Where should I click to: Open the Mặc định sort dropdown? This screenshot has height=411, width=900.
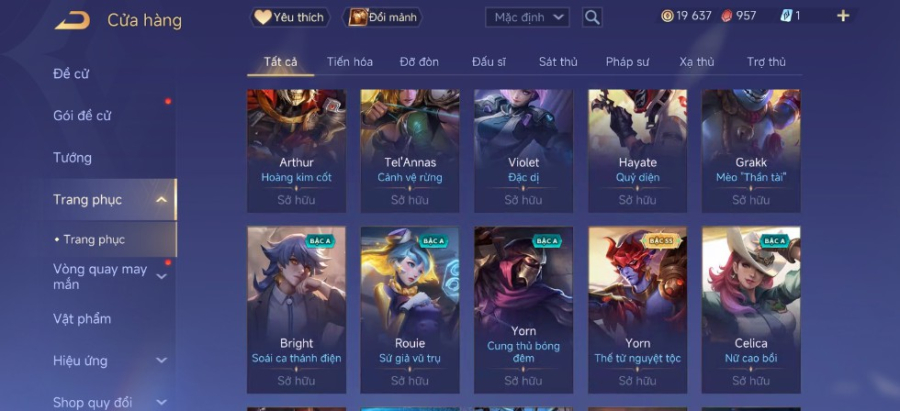point(527,17)
